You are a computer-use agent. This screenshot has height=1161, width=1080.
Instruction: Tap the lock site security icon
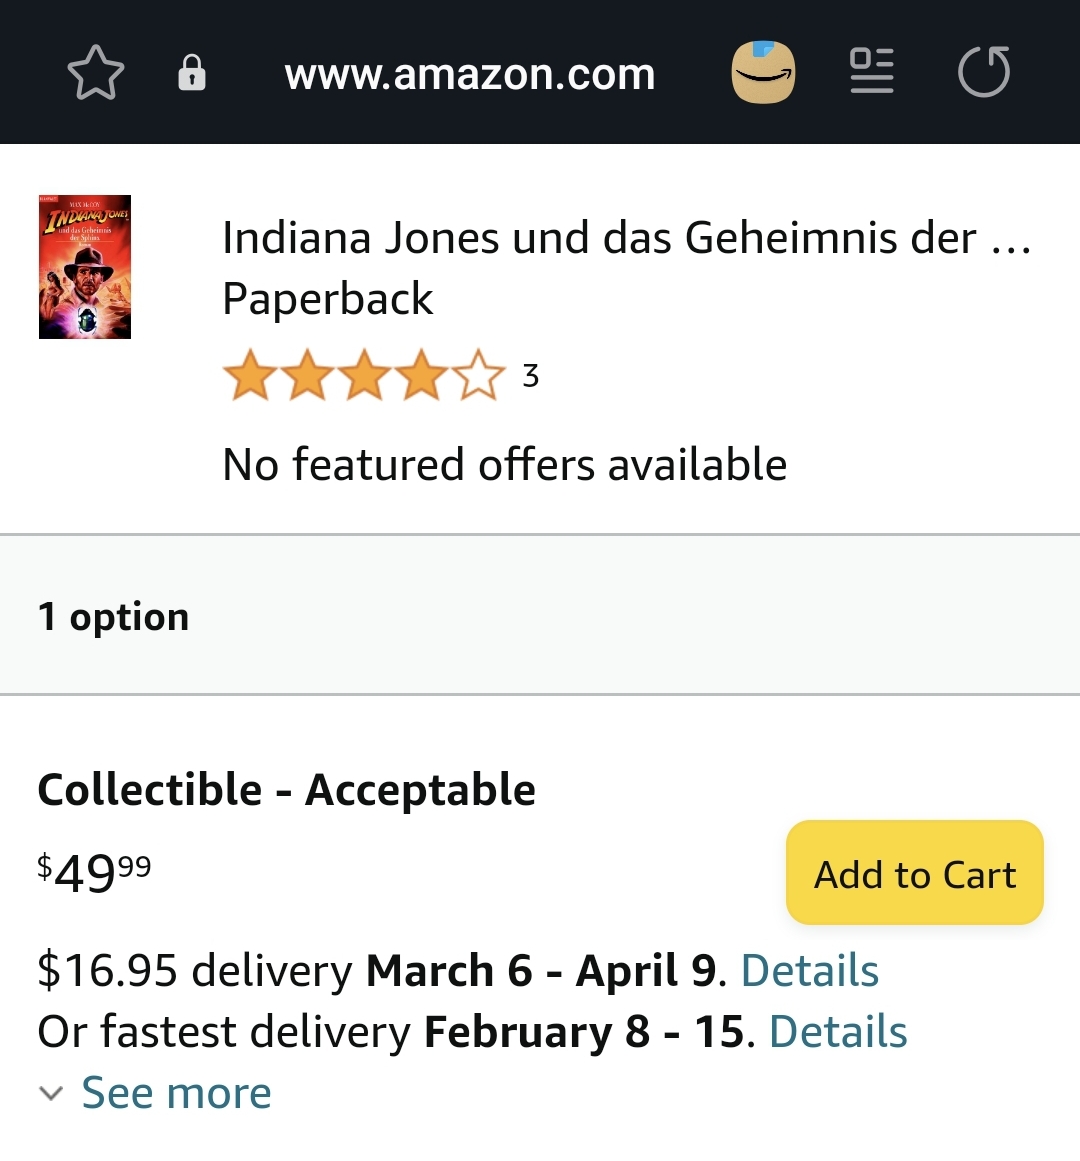[191, 73]
